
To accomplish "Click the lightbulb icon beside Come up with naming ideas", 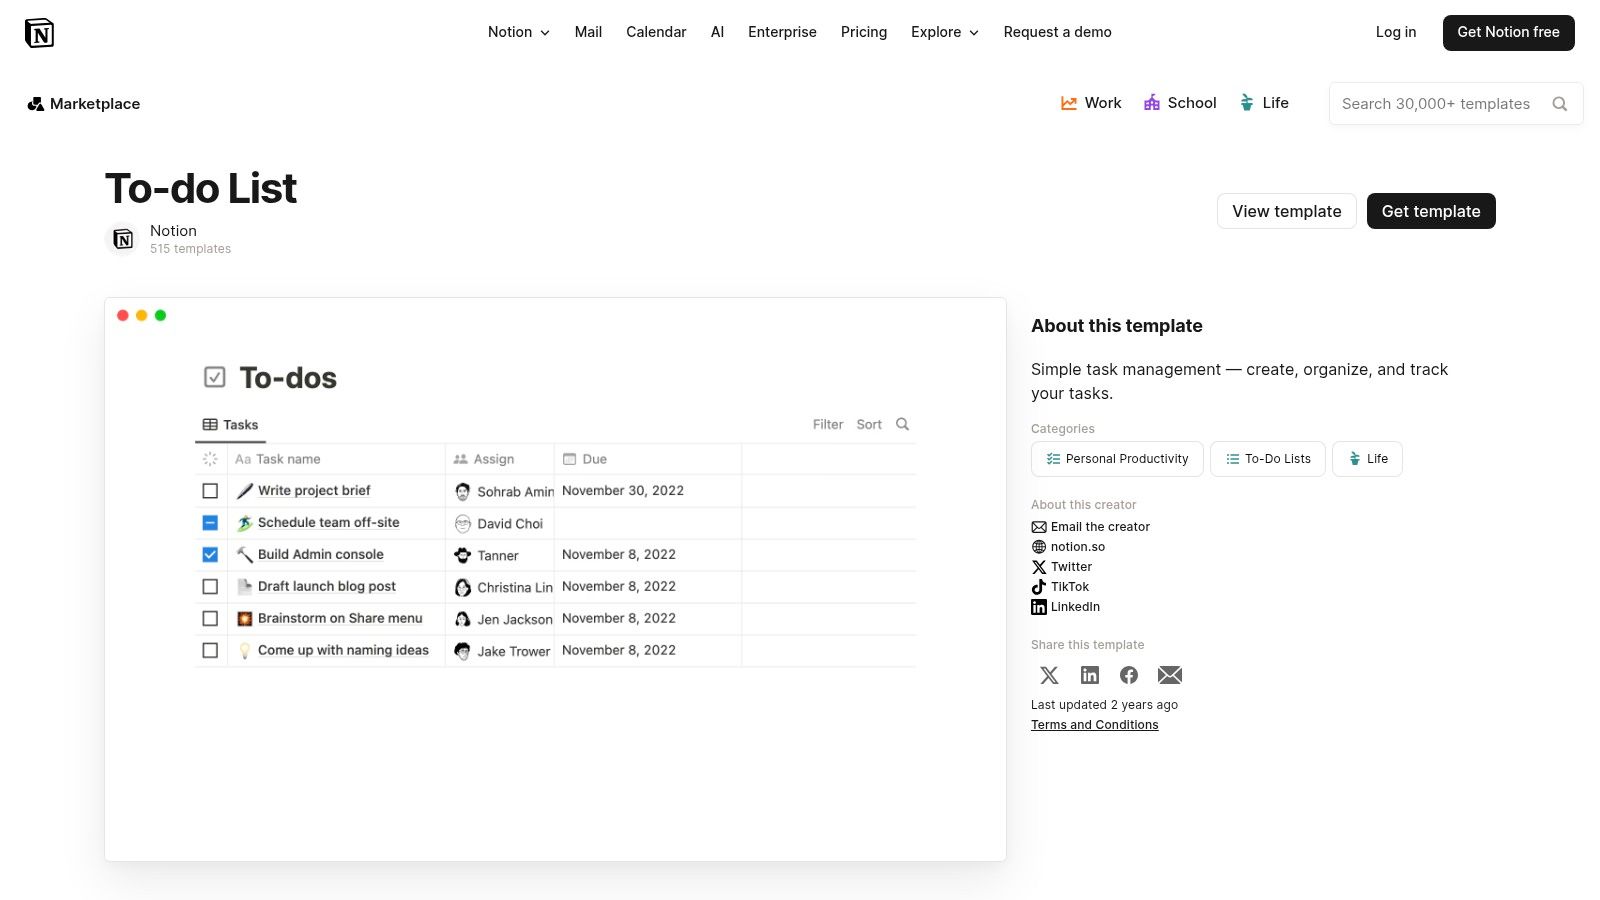I will [x=245, y=650].
